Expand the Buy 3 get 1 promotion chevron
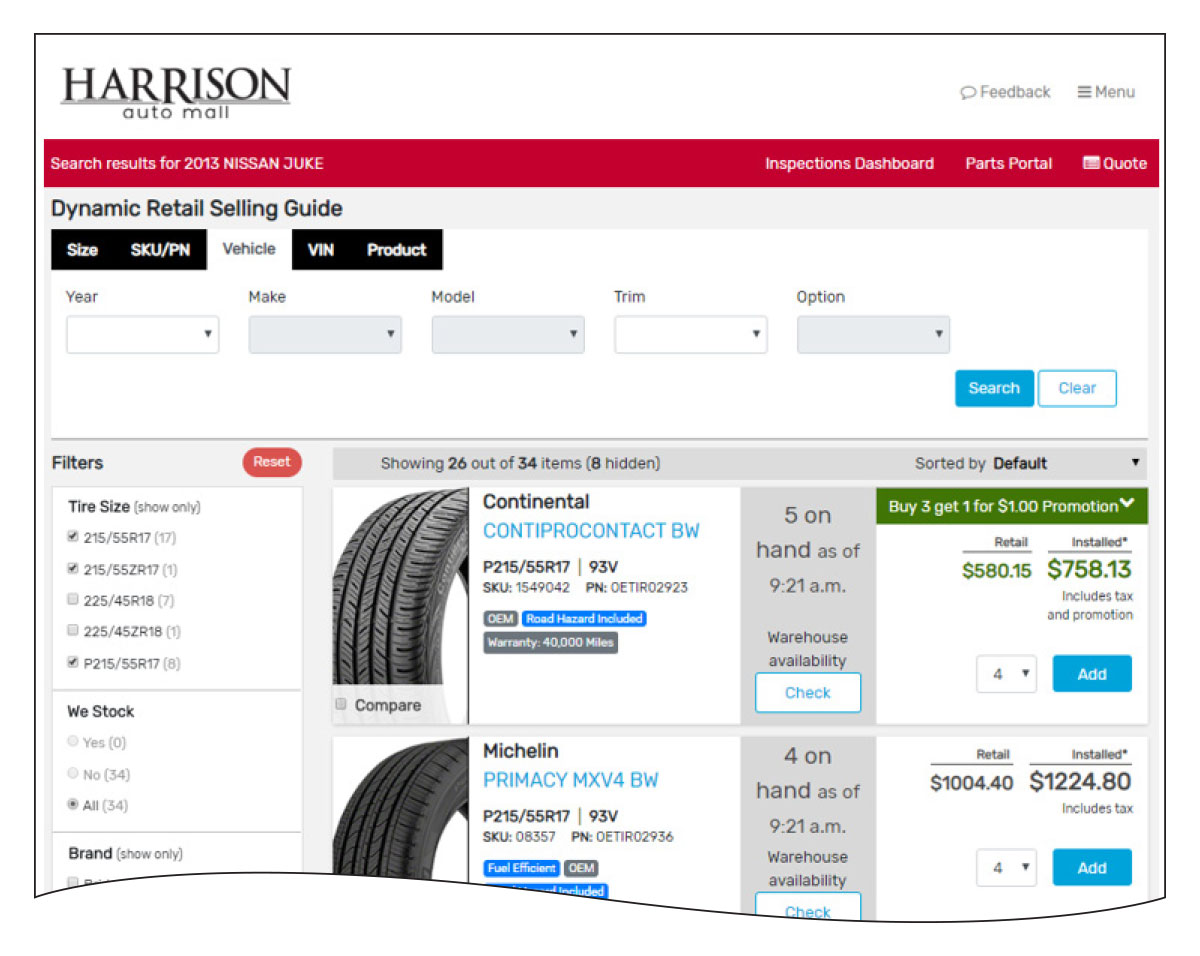 1127,505
